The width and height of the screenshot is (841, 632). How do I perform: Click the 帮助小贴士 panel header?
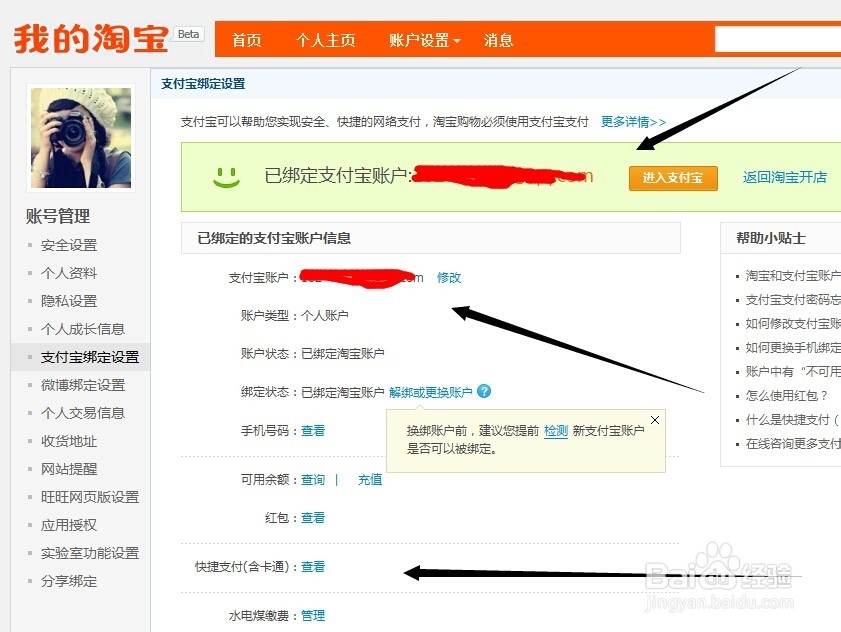[771, 238]
